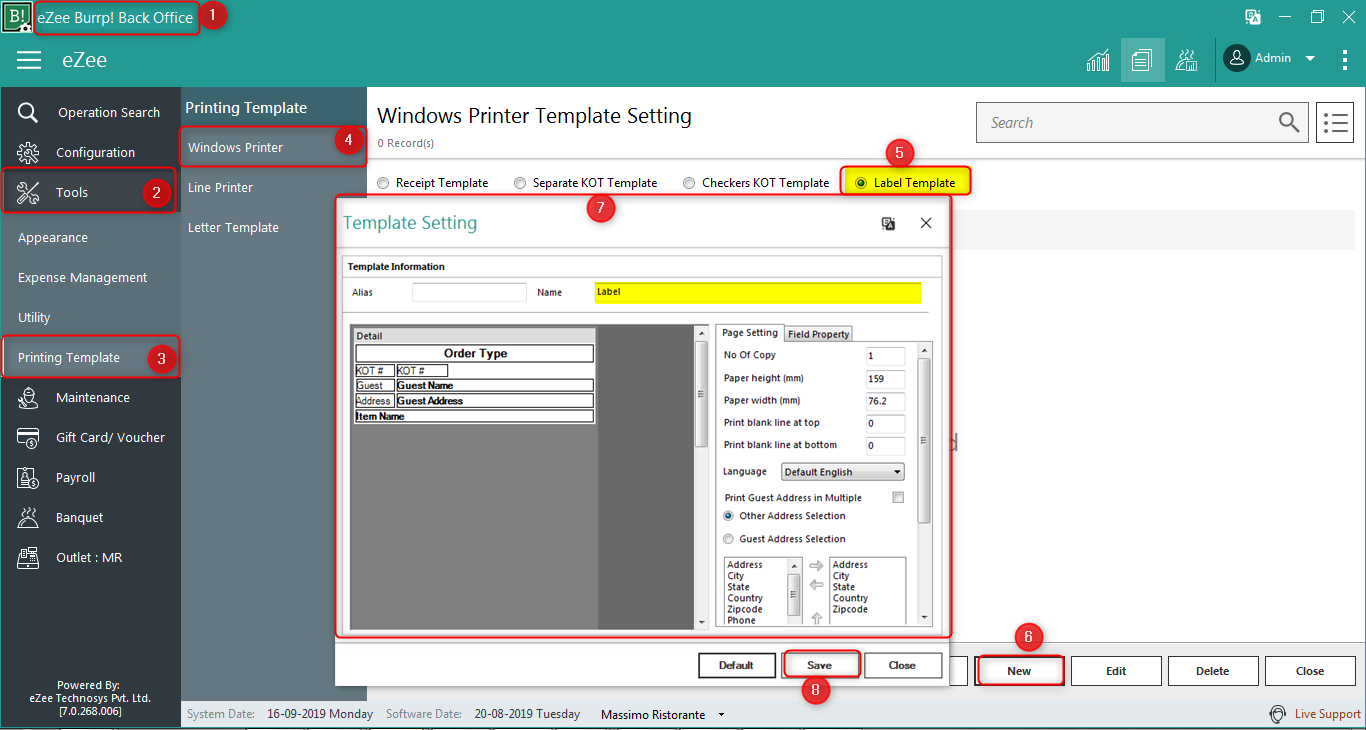The height and width of the screenshot is (730, 1366).
Task: Open the hamburger menu next to eZee
Action: 29,60
